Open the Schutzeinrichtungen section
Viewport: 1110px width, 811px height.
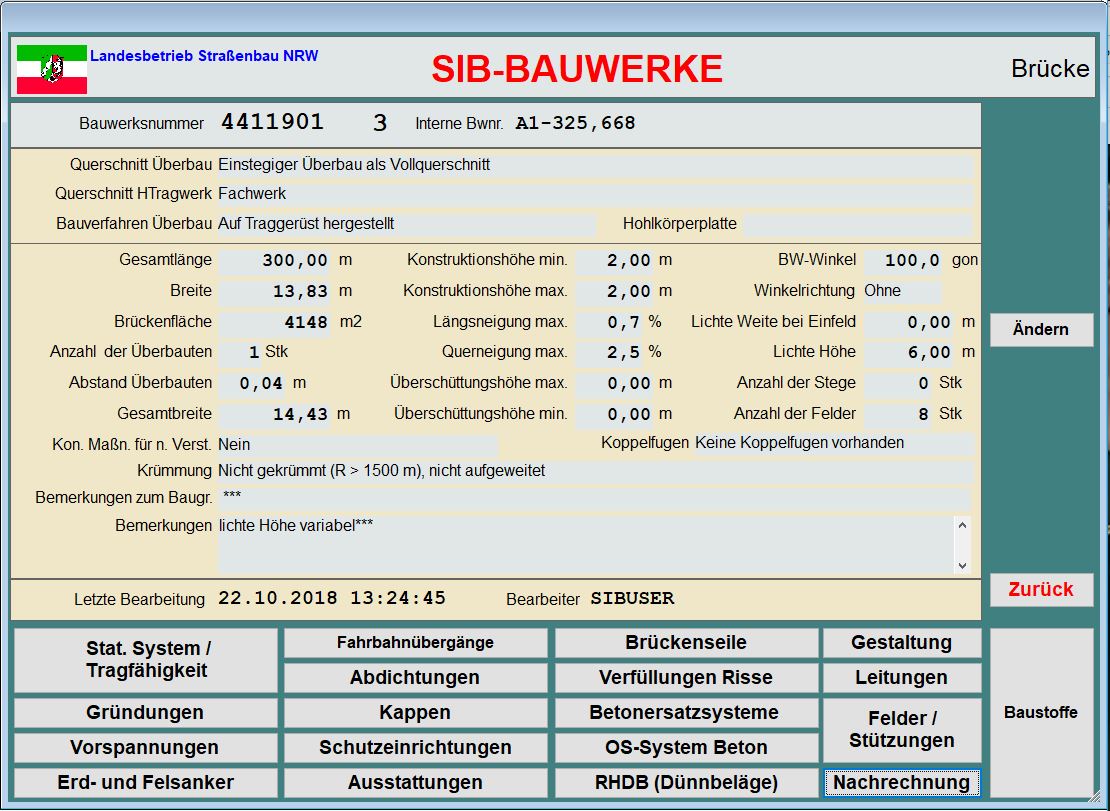point(416,748)
